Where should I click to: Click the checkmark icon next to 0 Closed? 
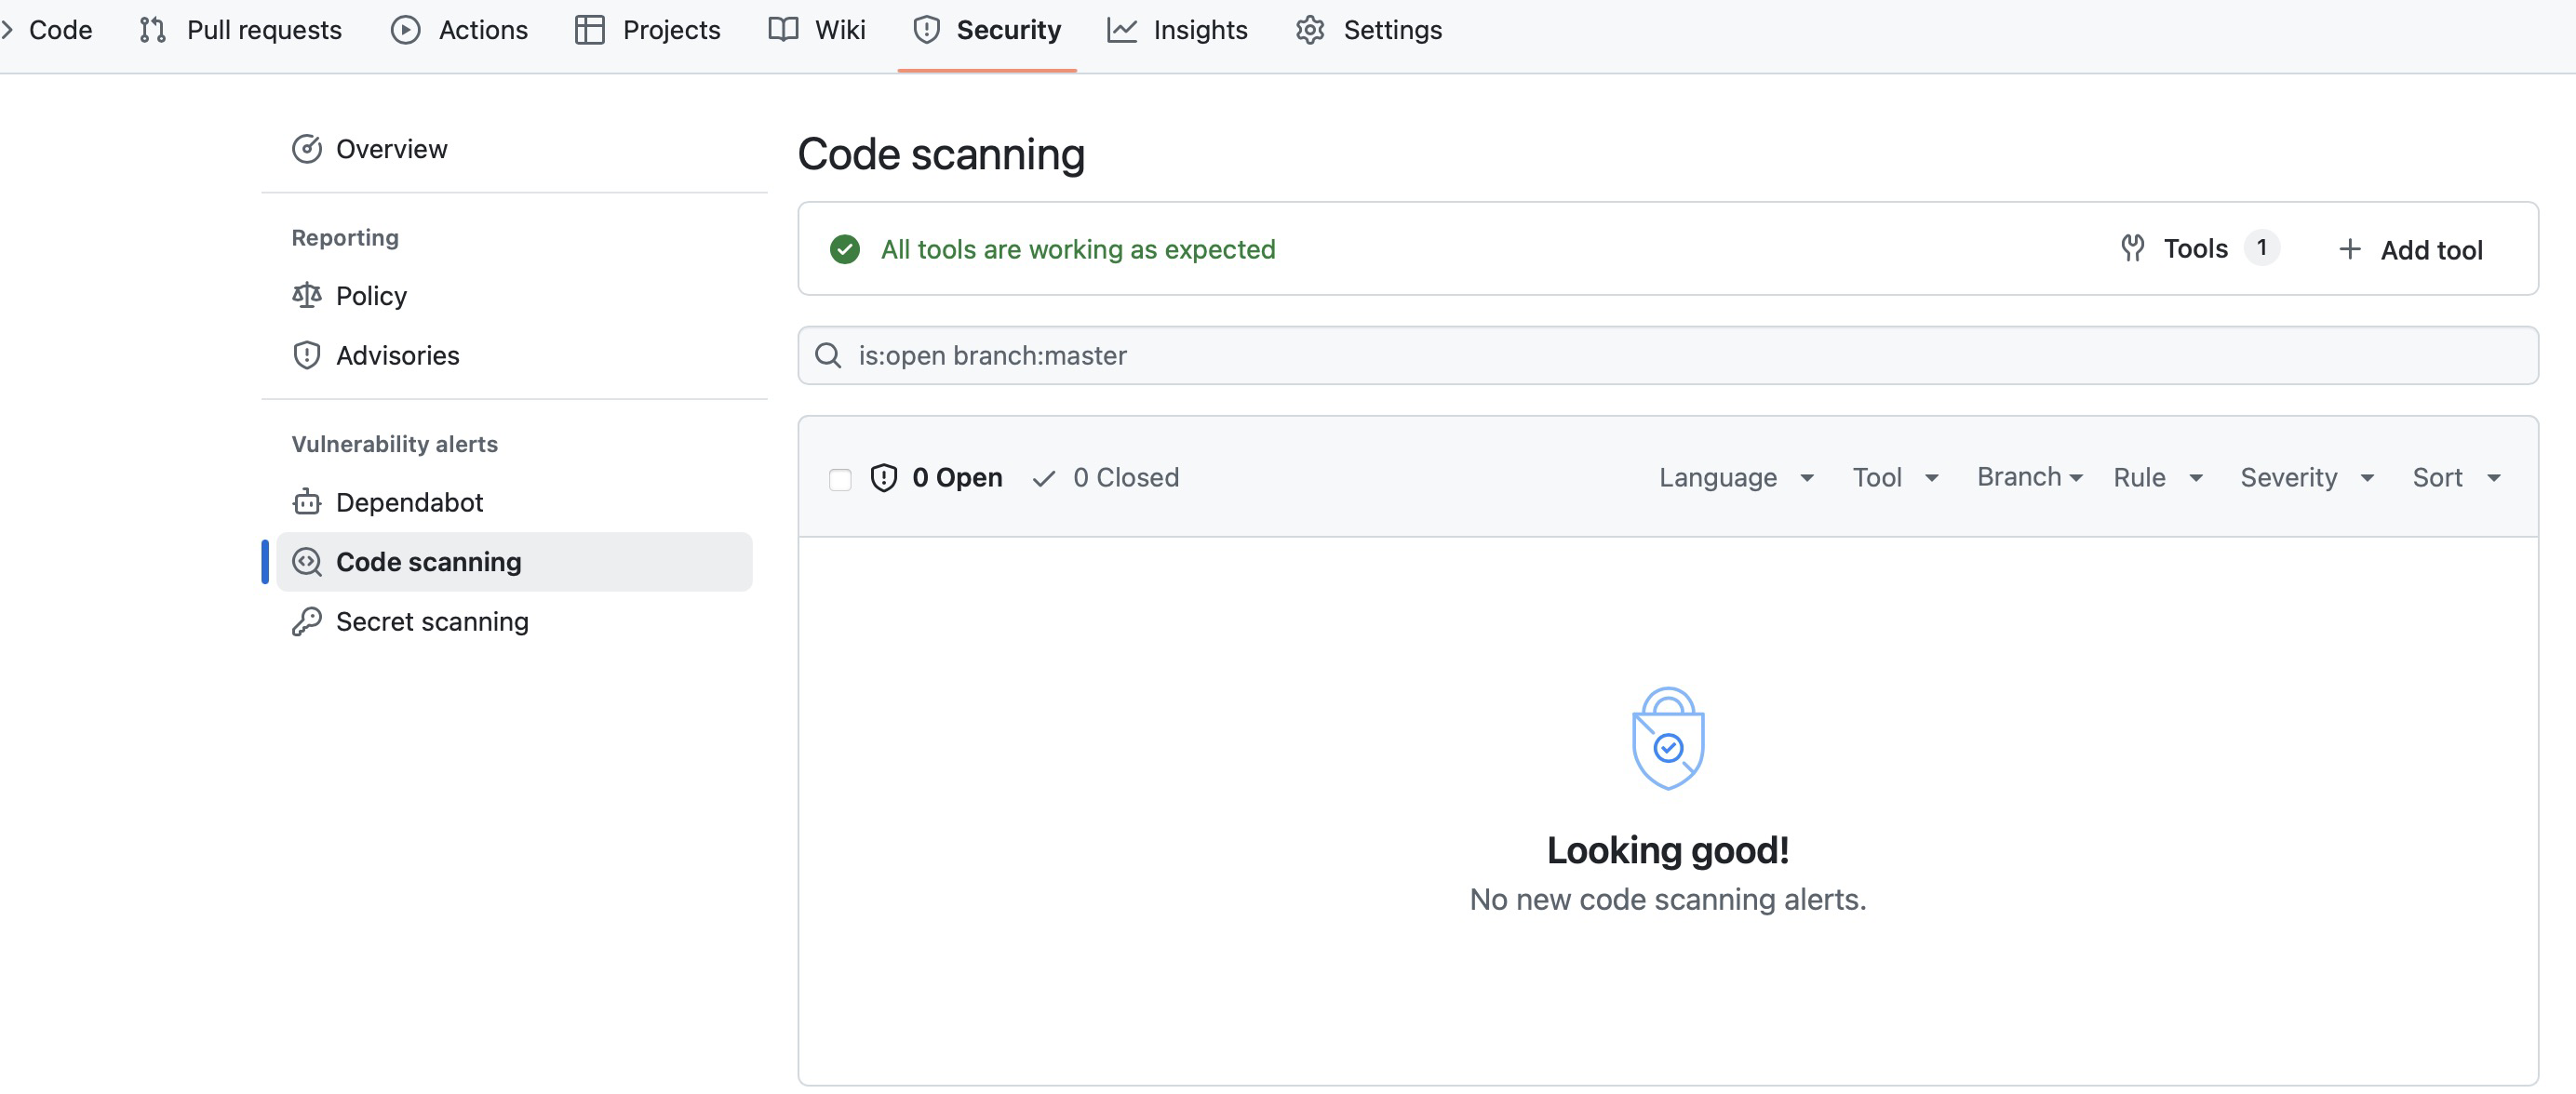[1044, 479]
